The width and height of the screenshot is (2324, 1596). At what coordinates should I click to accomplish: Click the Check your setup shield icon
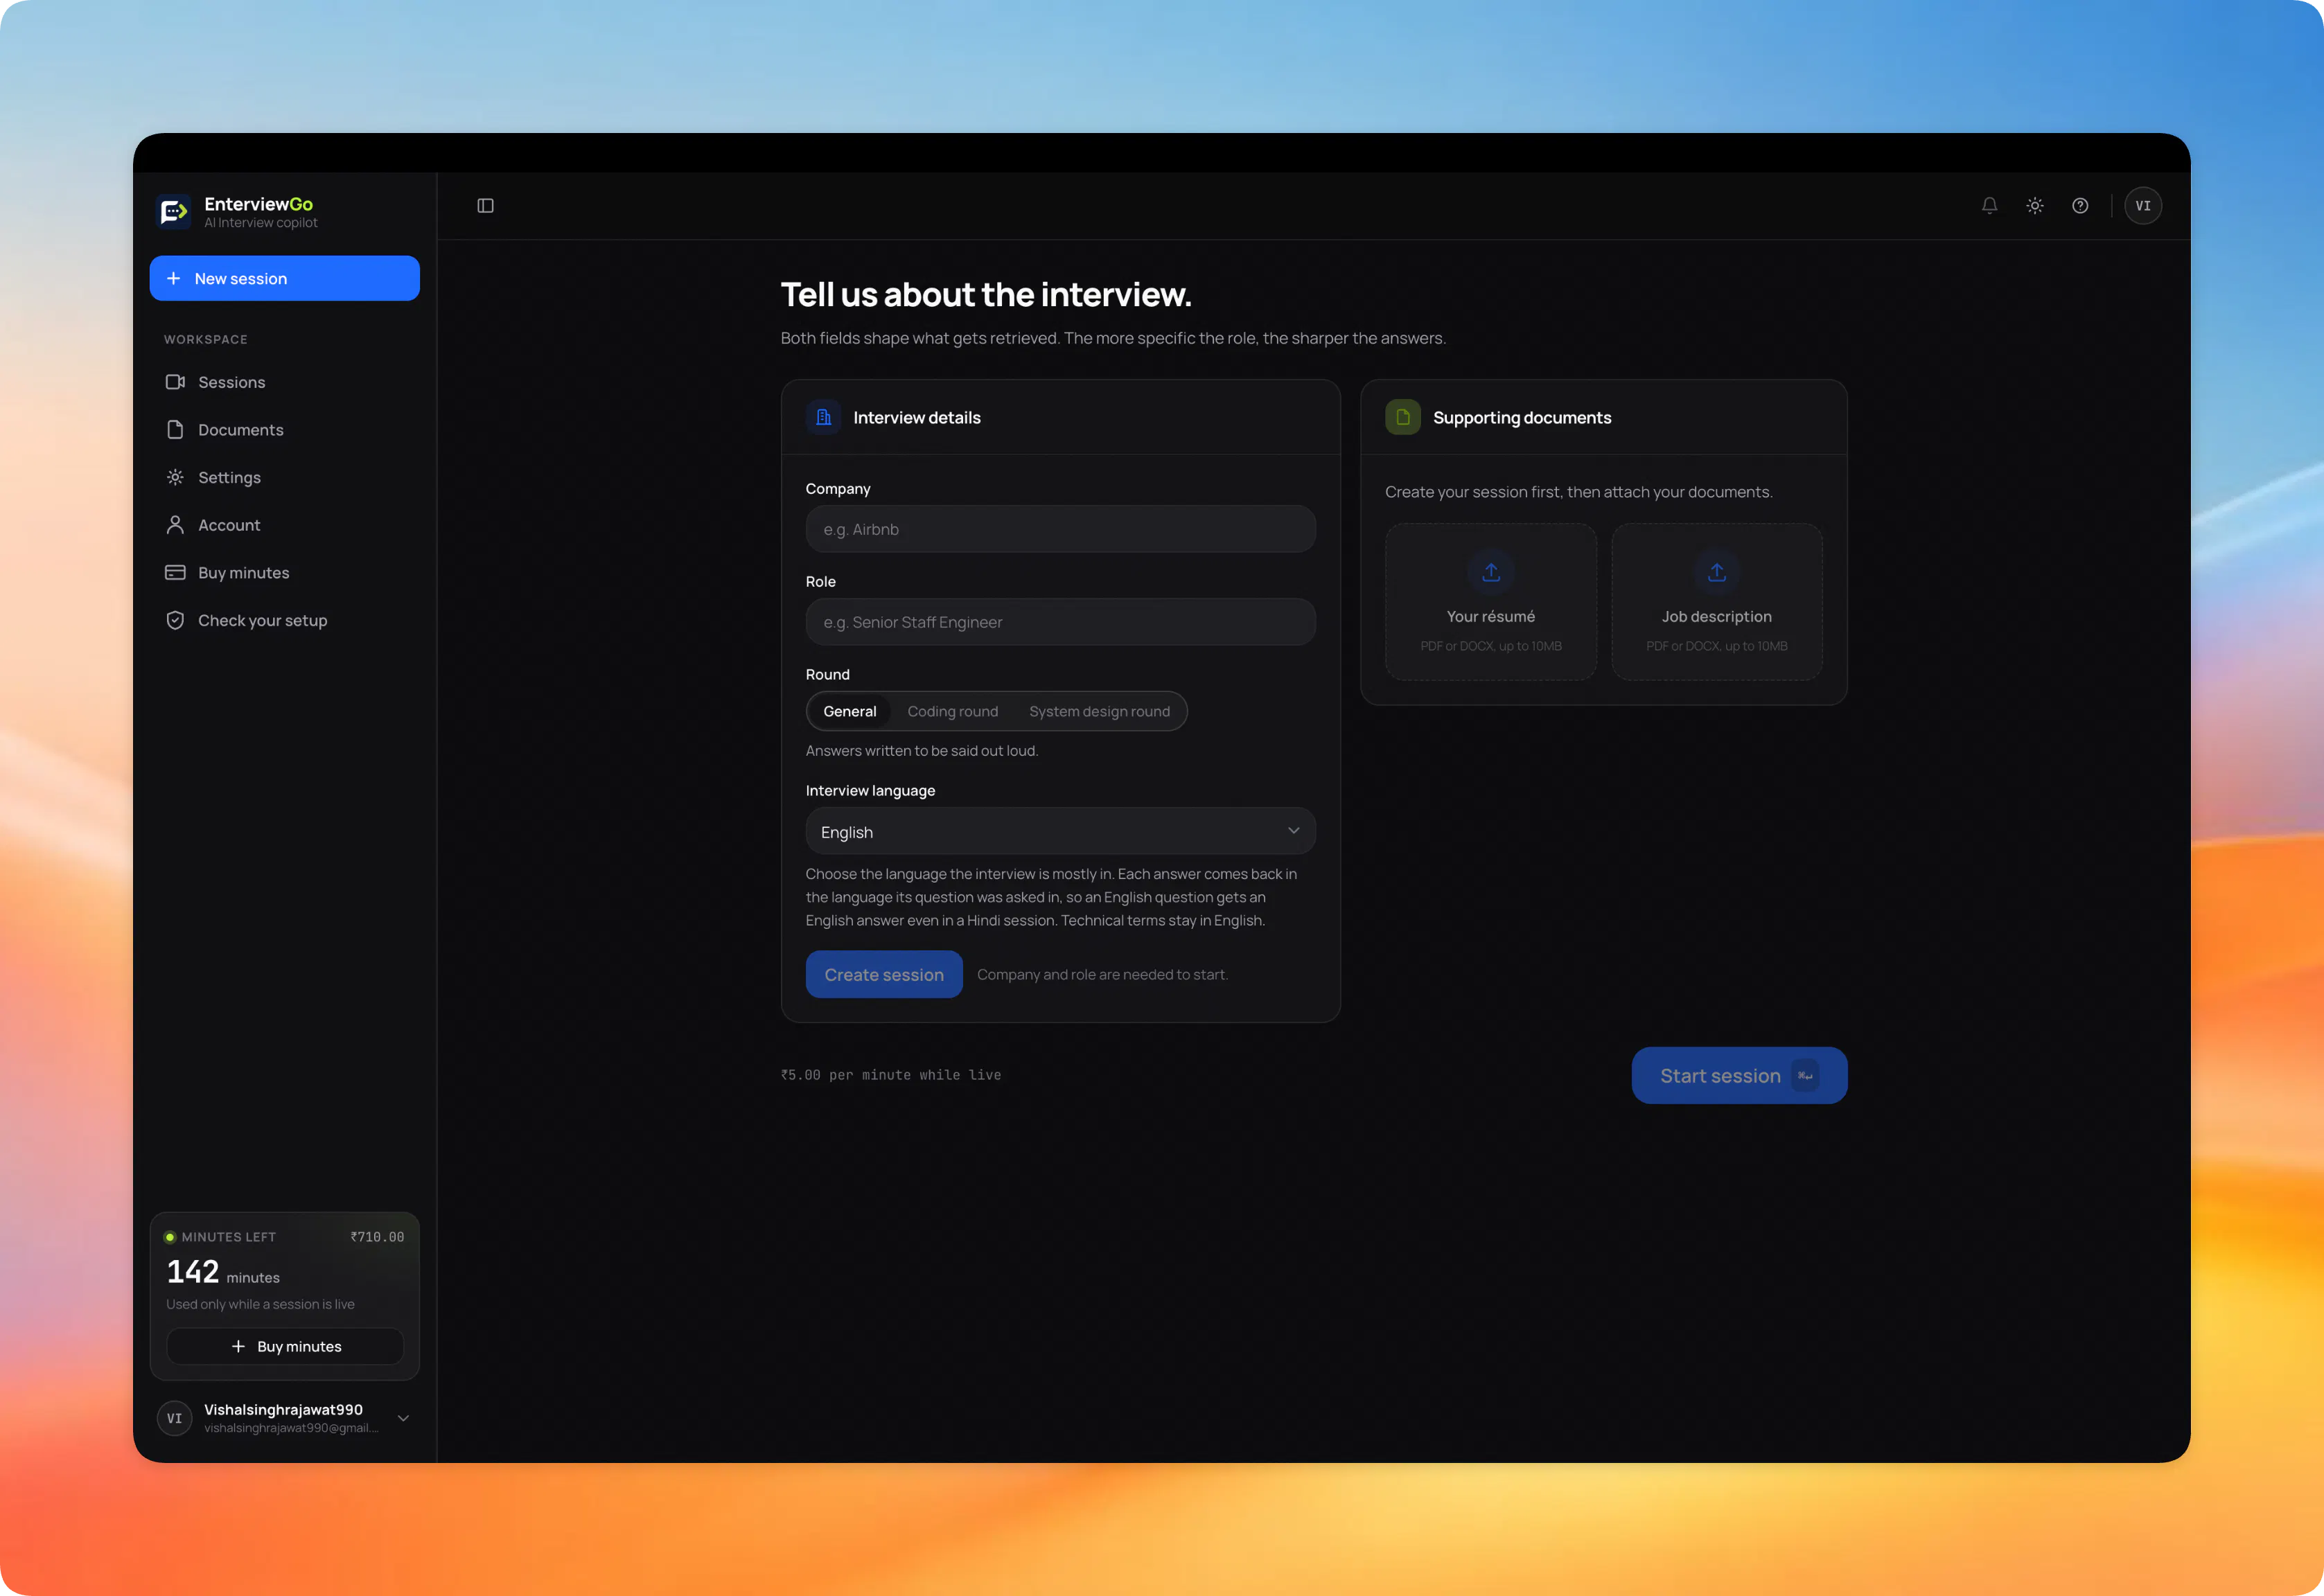[x=175, y=620]
